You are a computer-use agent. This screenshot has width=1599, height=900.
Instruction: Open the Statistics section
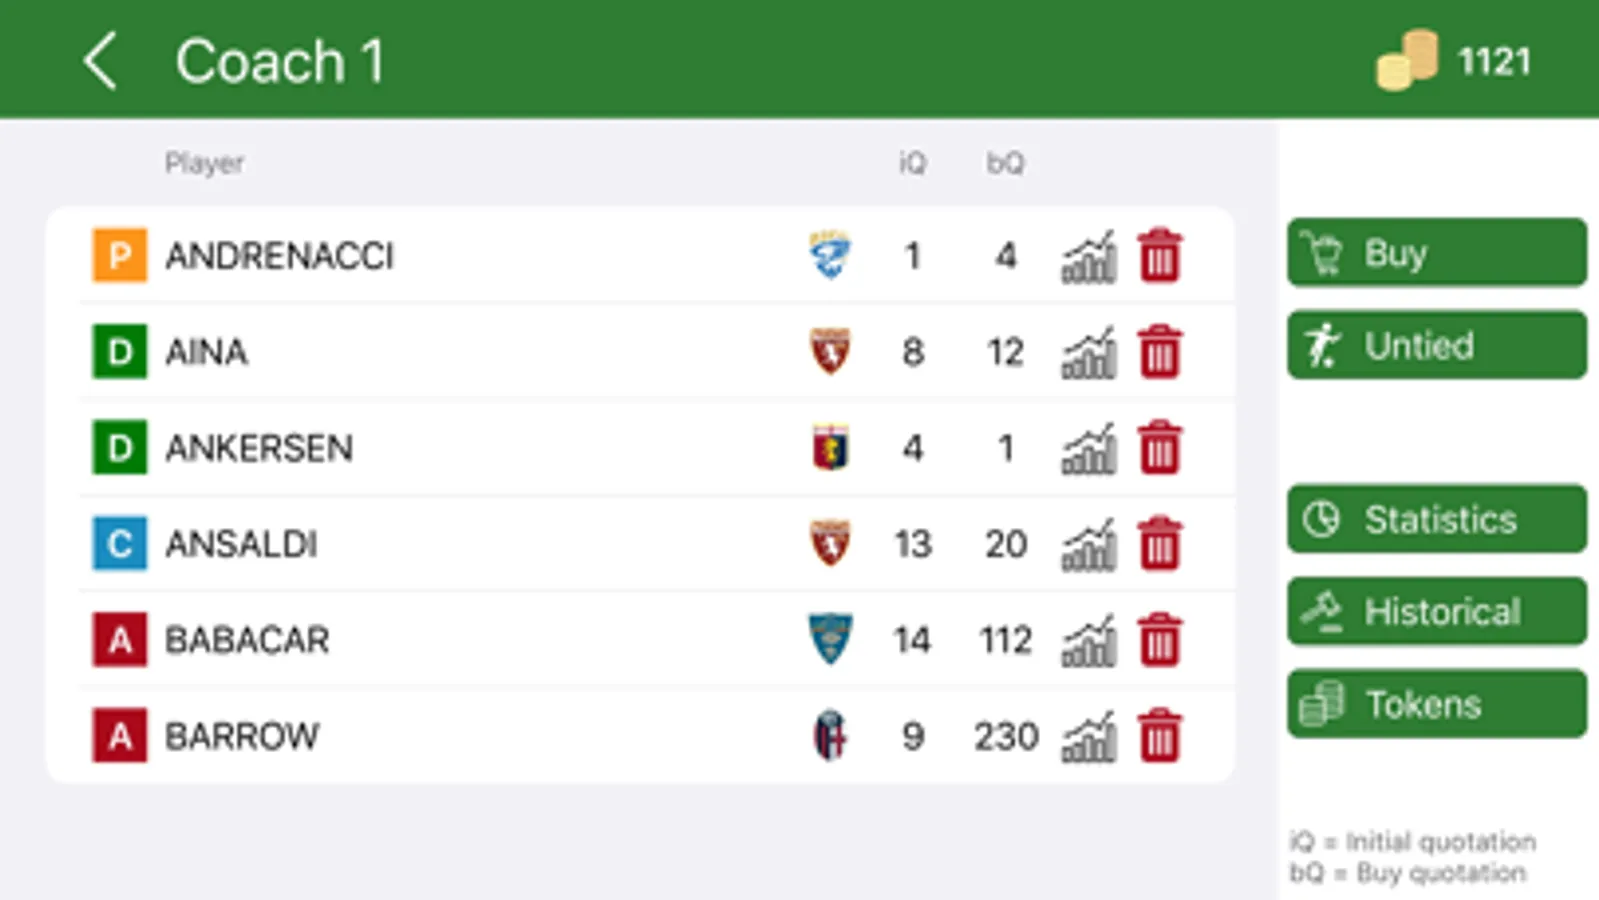coord(1436,519)
